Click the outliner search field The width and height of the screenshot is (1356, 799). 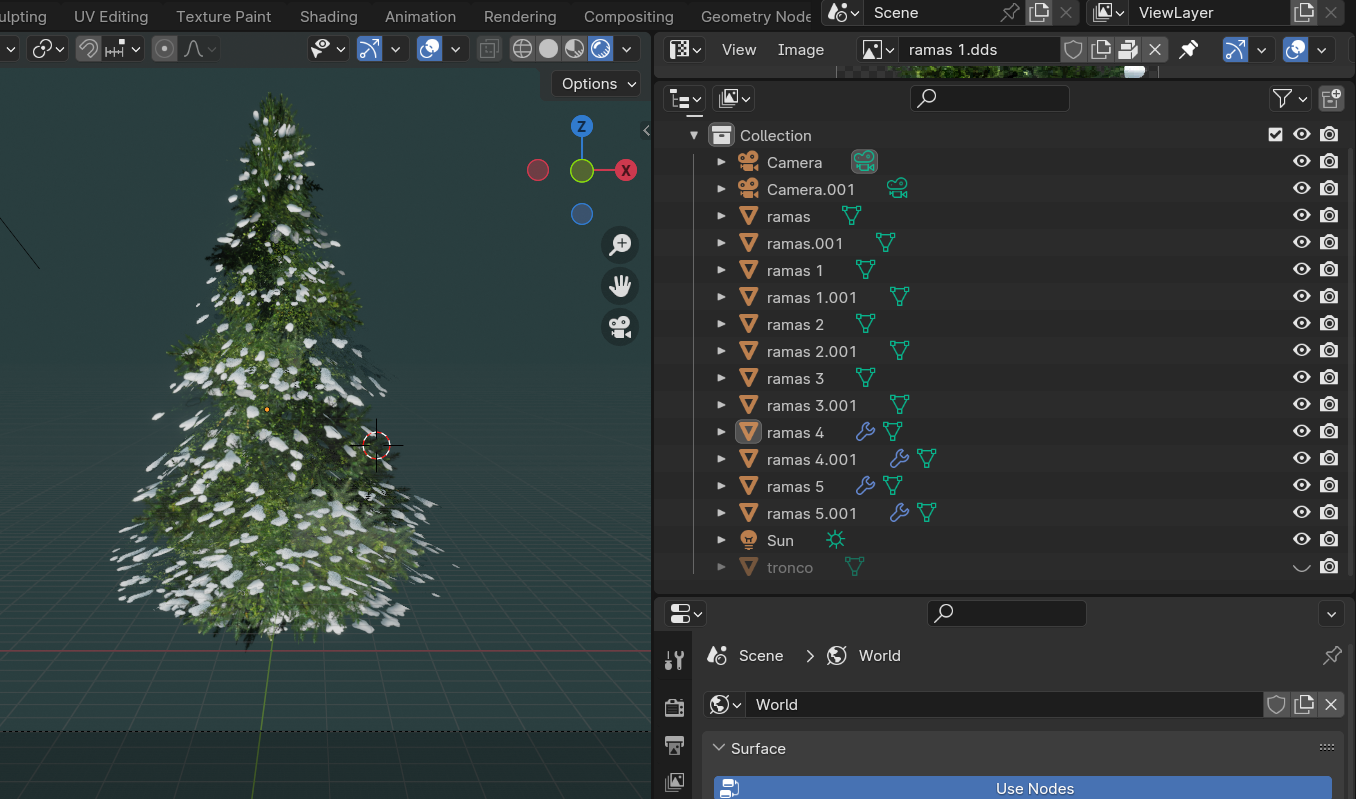(x=989, y=98)
